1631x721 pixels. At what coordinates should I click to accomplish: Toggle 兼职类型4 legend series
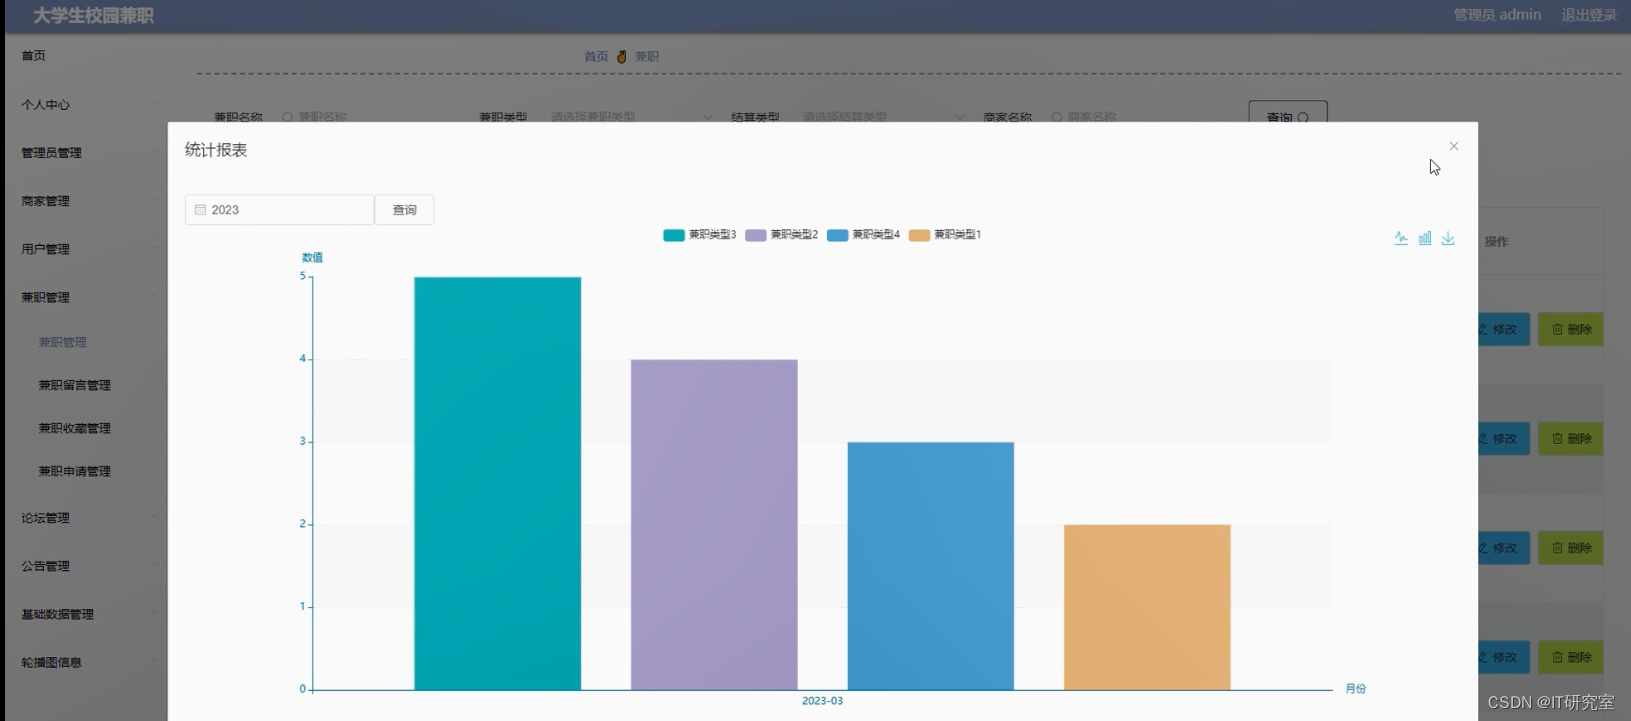(864, 235)
